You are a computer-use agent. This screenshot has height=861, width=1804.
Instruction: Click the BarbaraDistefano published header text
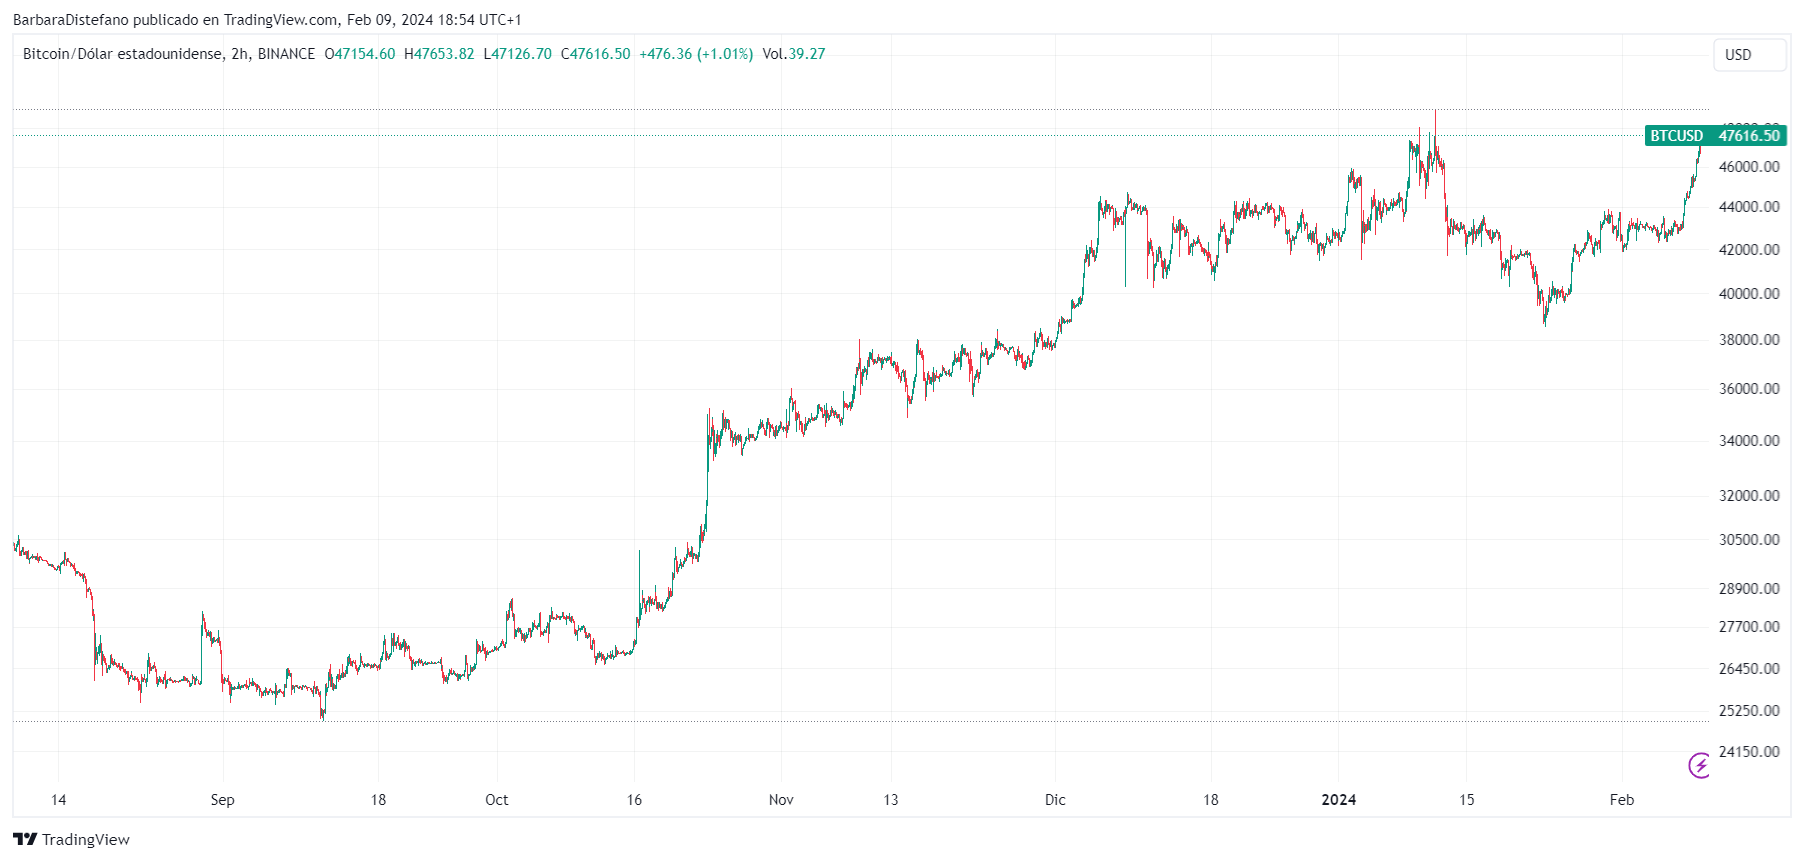click(x=267, y=20)
